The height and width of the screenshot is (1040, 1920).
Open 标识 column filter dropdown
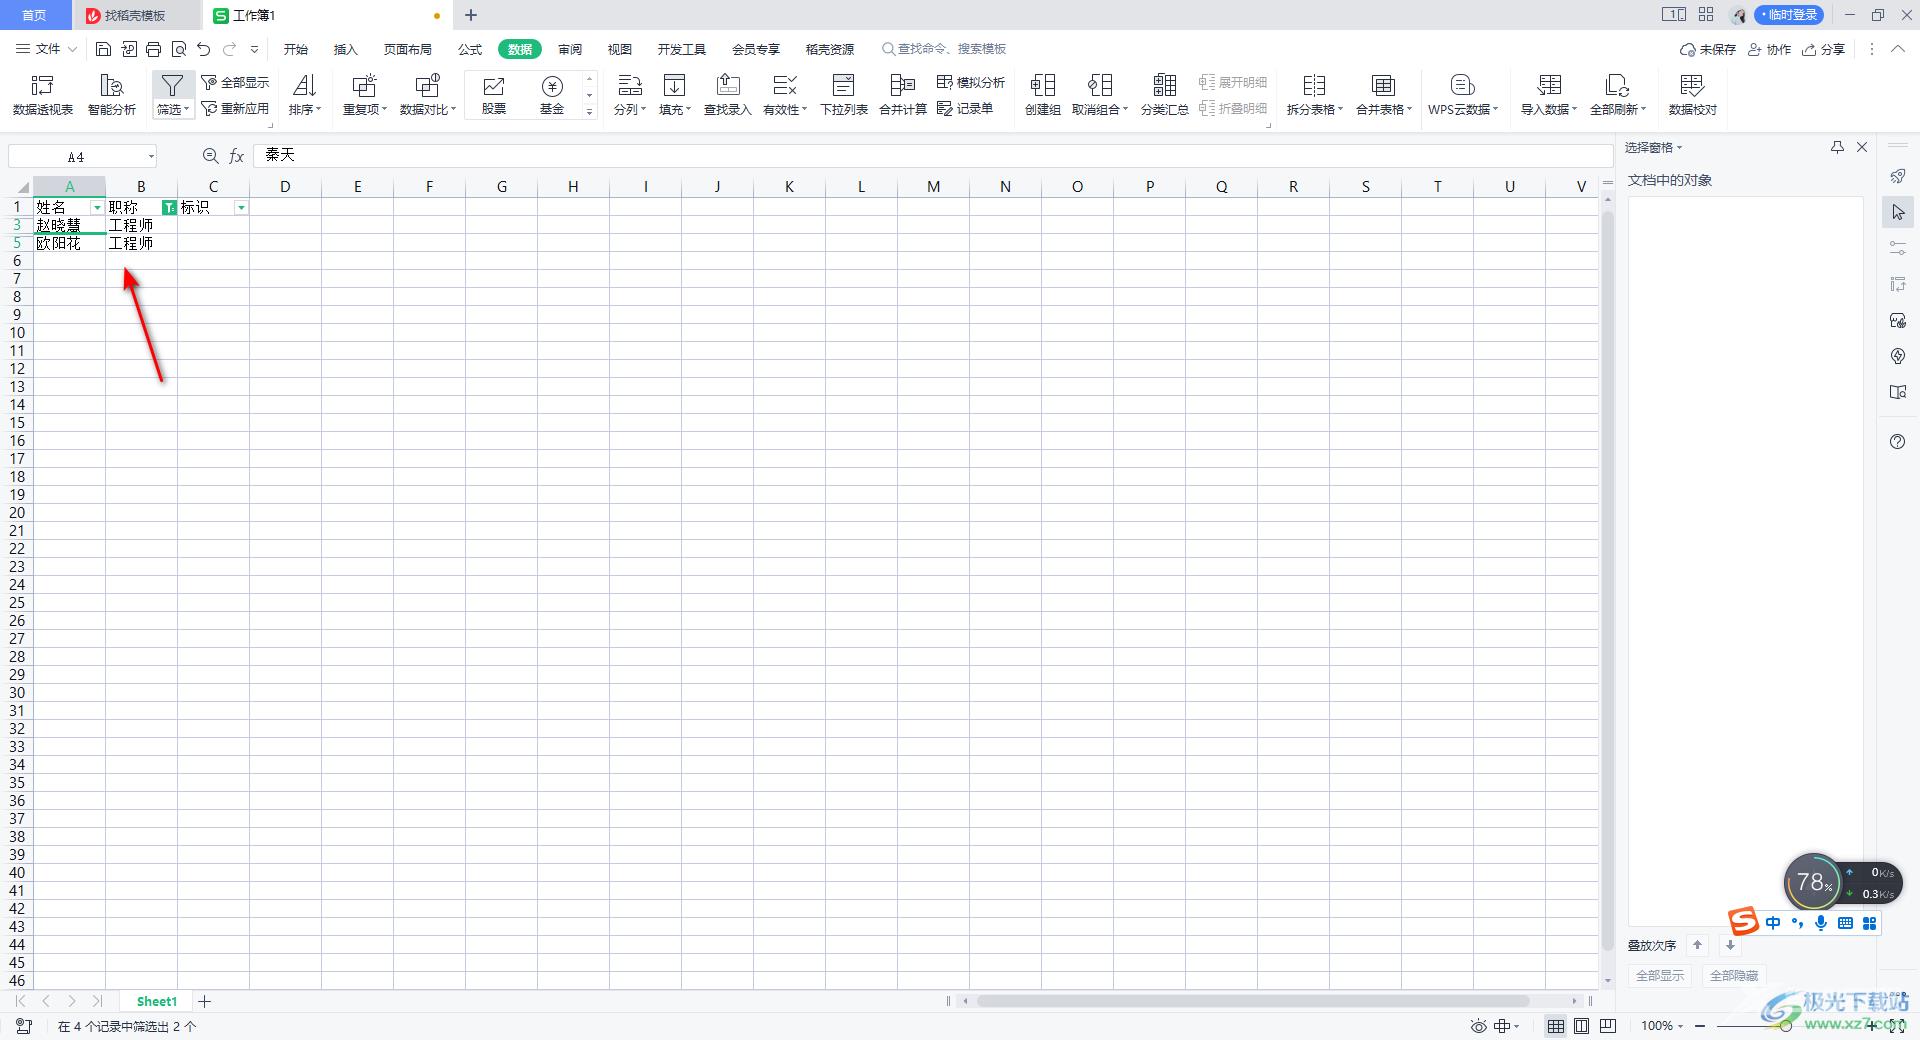[x=241, y=208]
